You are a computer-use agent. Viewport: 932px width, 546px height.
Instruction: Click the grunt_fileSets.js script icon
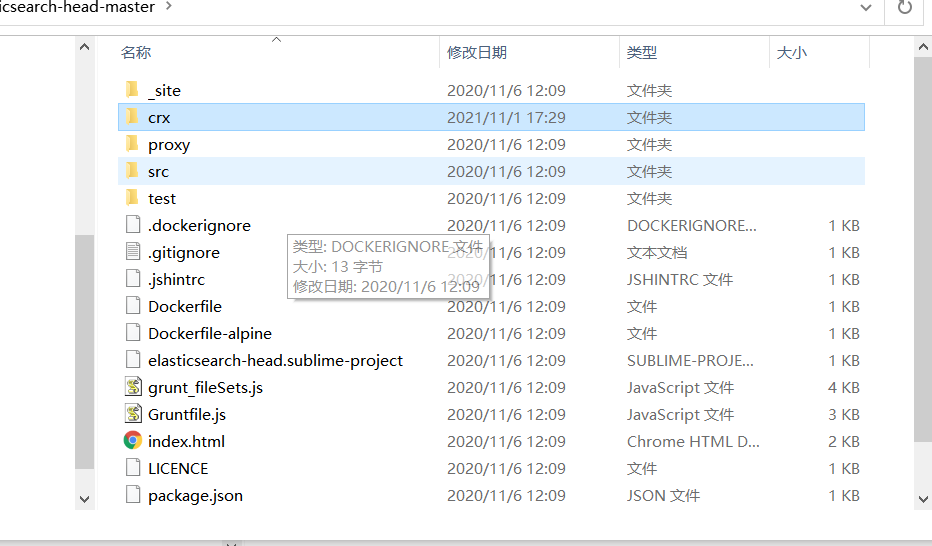(x=133, y=387)
